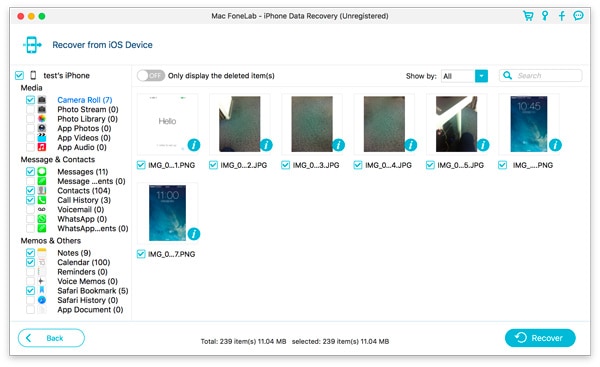The image size is (600, 367).
Task: Open Notes (9) category
Action: click(x=74, y=253)
